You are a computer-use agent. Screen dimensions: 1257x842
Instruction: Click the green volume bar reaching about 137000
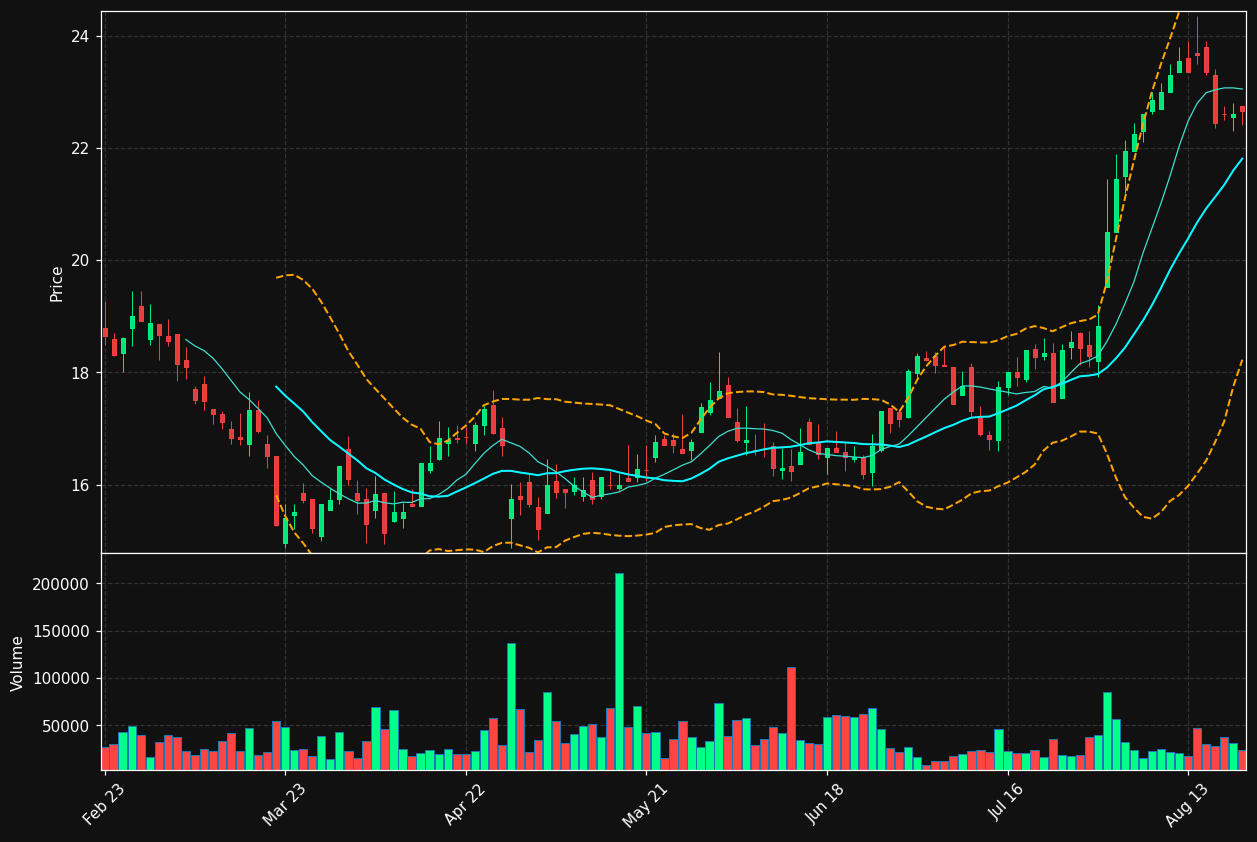pos(511,706)
